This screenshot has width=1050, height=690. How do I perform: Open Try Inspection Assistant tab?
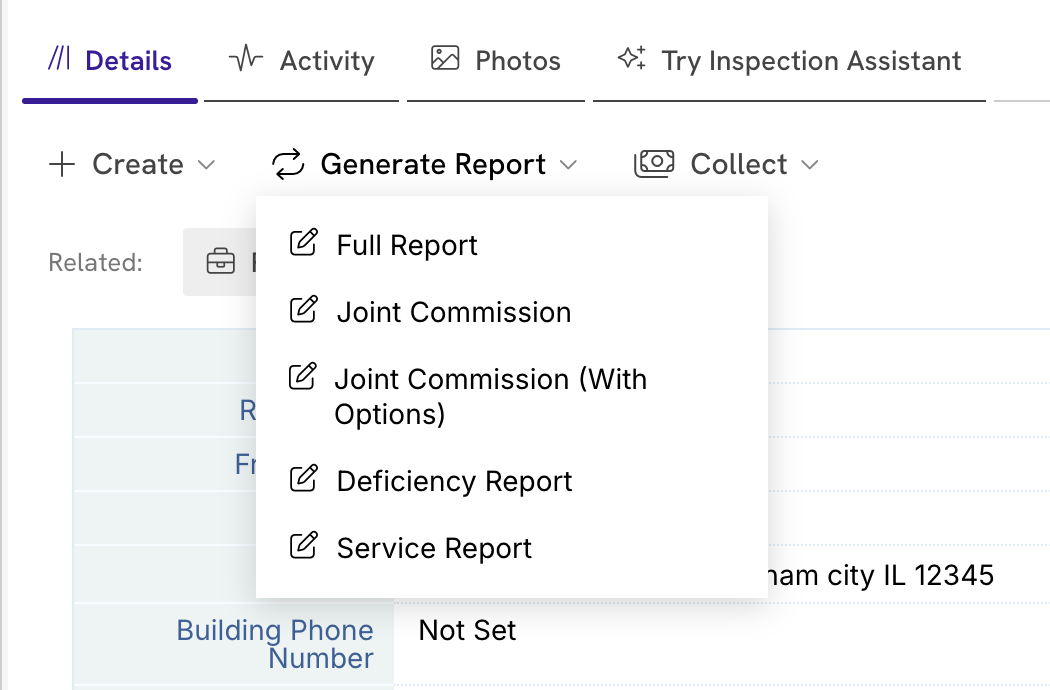point(789,61)
